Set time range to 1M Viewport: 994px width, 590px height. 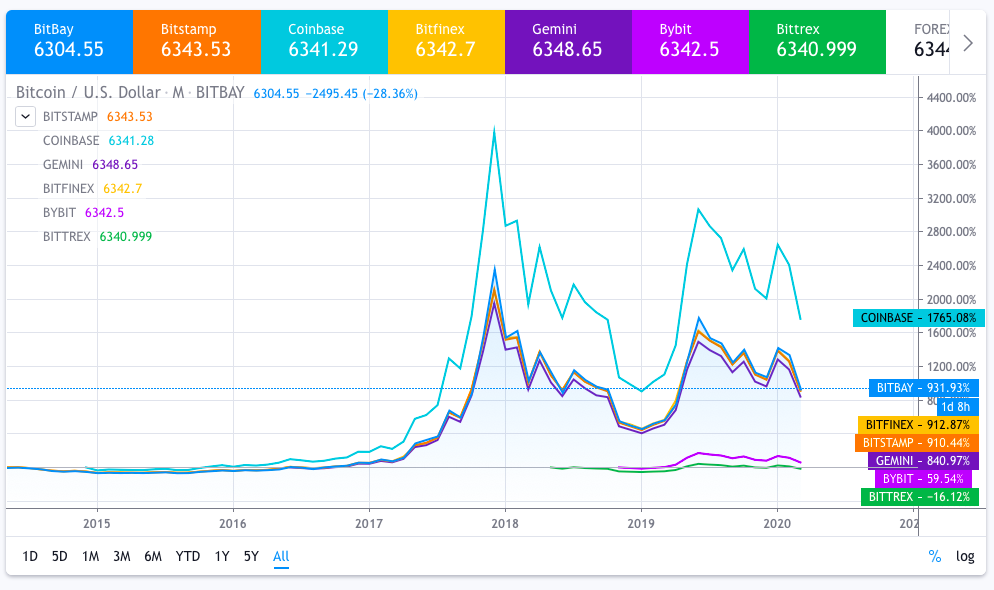click(x=91, y=556)
